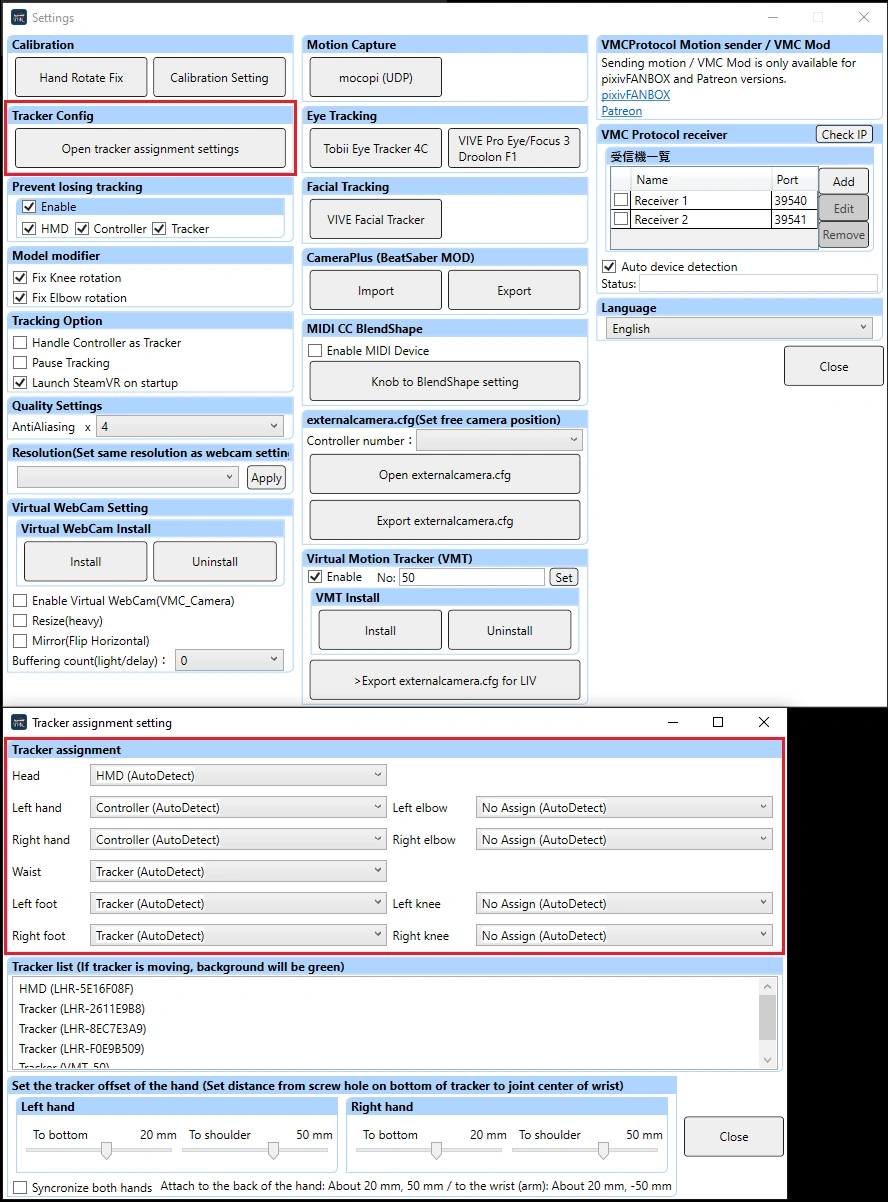Select HMD (LHR-5E16F08F) in tracker list

point(76,989)
